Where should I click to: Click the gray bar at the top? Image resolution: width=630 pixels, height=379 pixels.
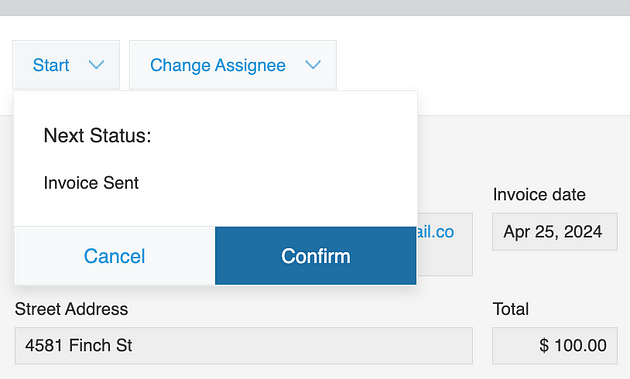(x=315, y=8)
